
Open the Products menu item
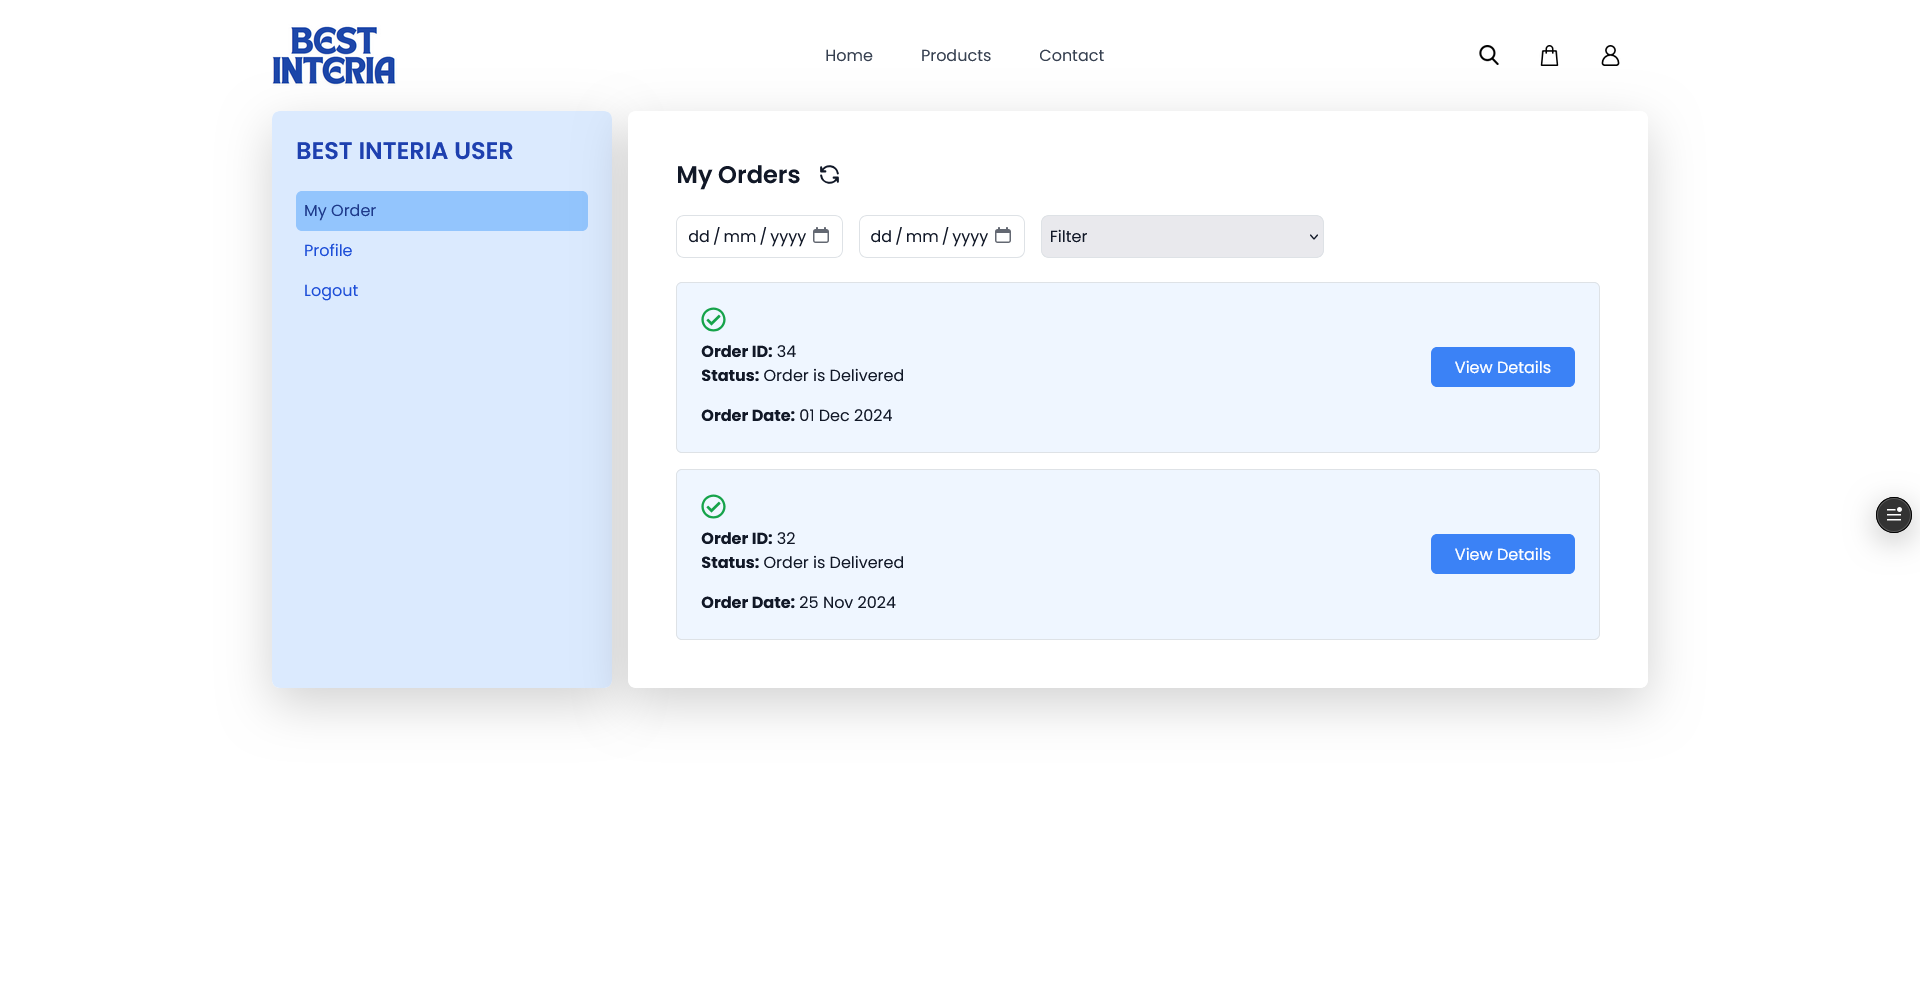(955, 55)
